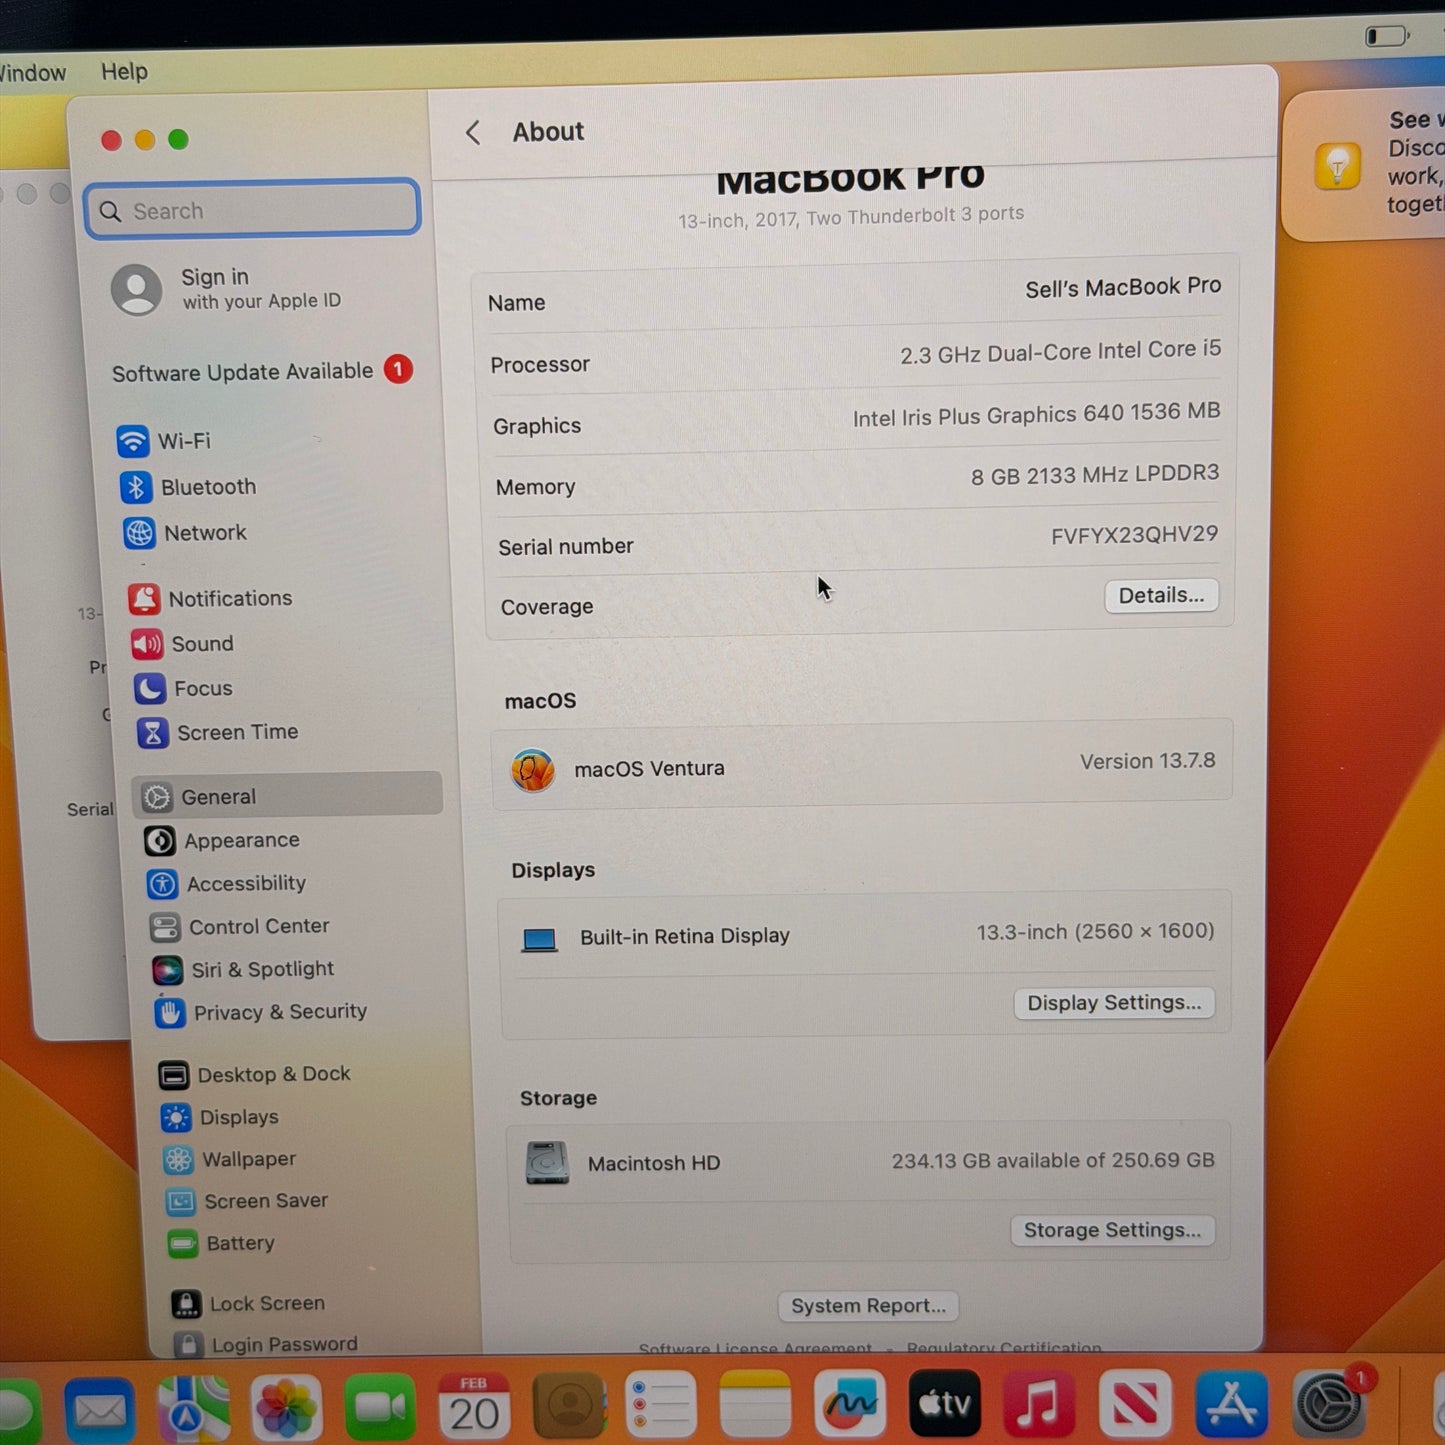This screenshot has width=1445, height=1445.
Task: Click the Details... coverage button
Action: tap(1161, 596)
